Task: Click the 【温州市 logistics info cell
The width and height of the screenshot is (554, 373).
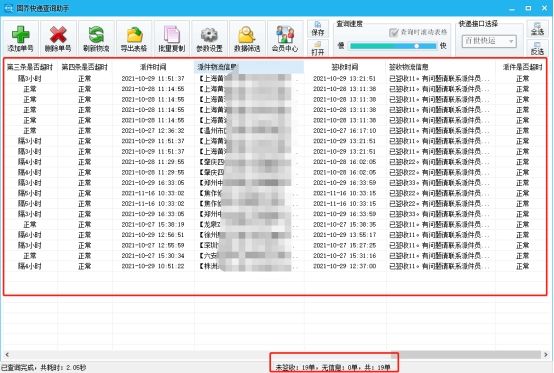Action: 249,131
